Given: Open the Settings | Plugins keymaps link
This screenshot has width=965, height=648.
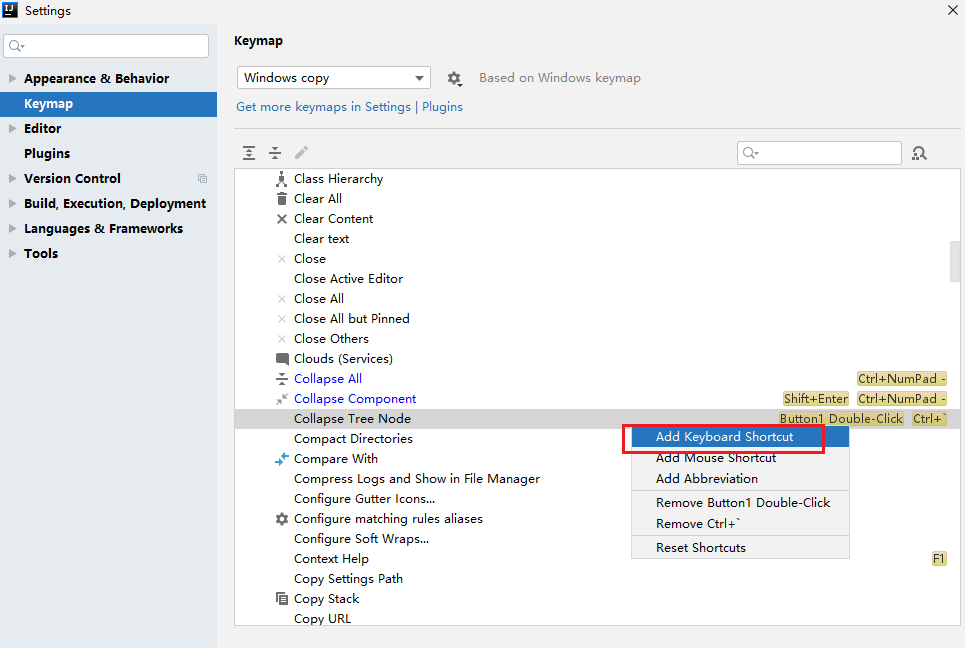Looking at the screenshot, I should (350, 107).
